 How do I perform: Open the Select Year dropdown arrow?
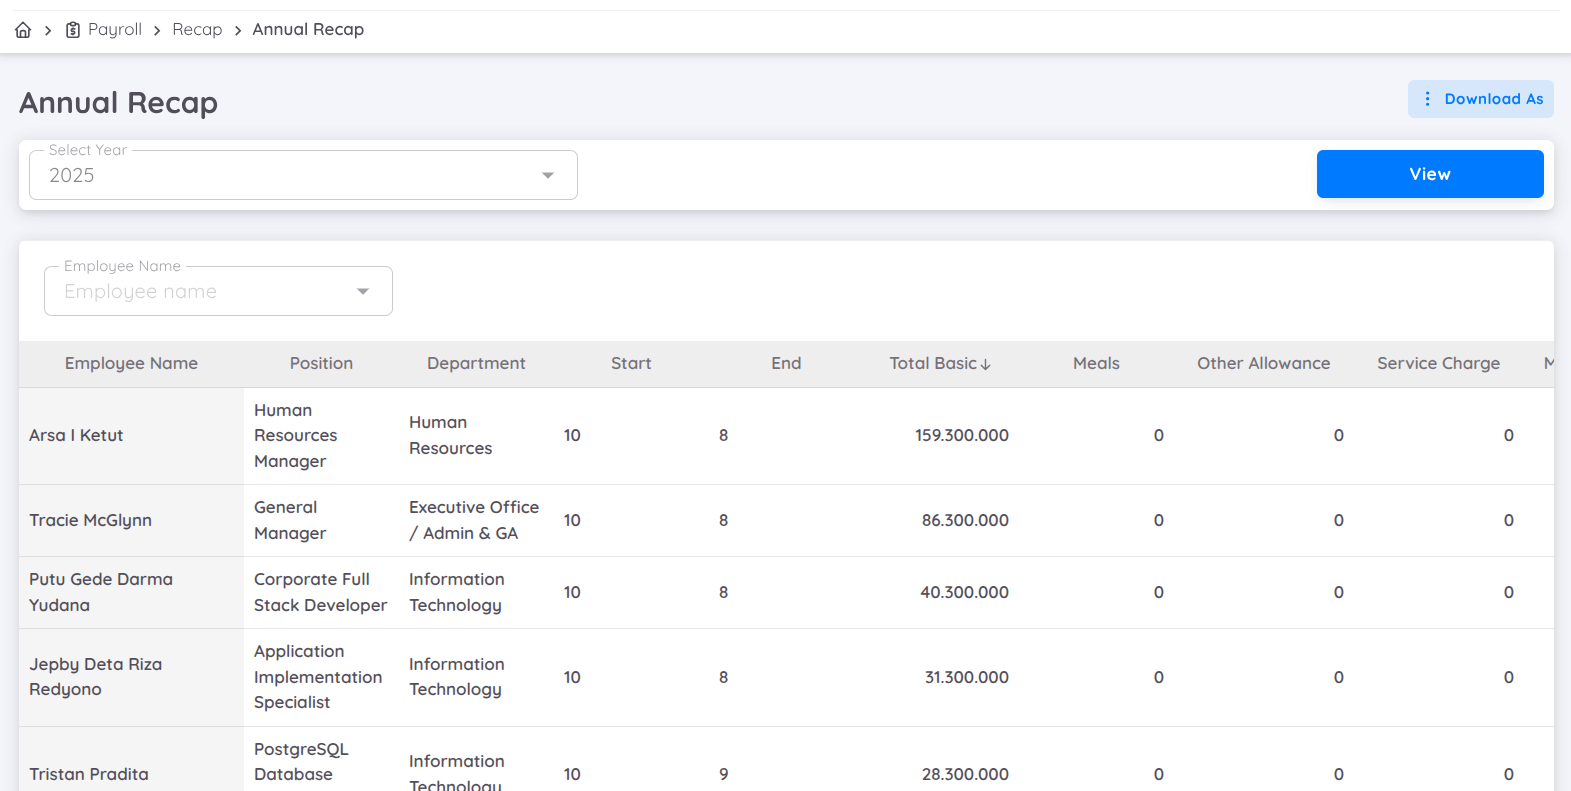[547, 176]
